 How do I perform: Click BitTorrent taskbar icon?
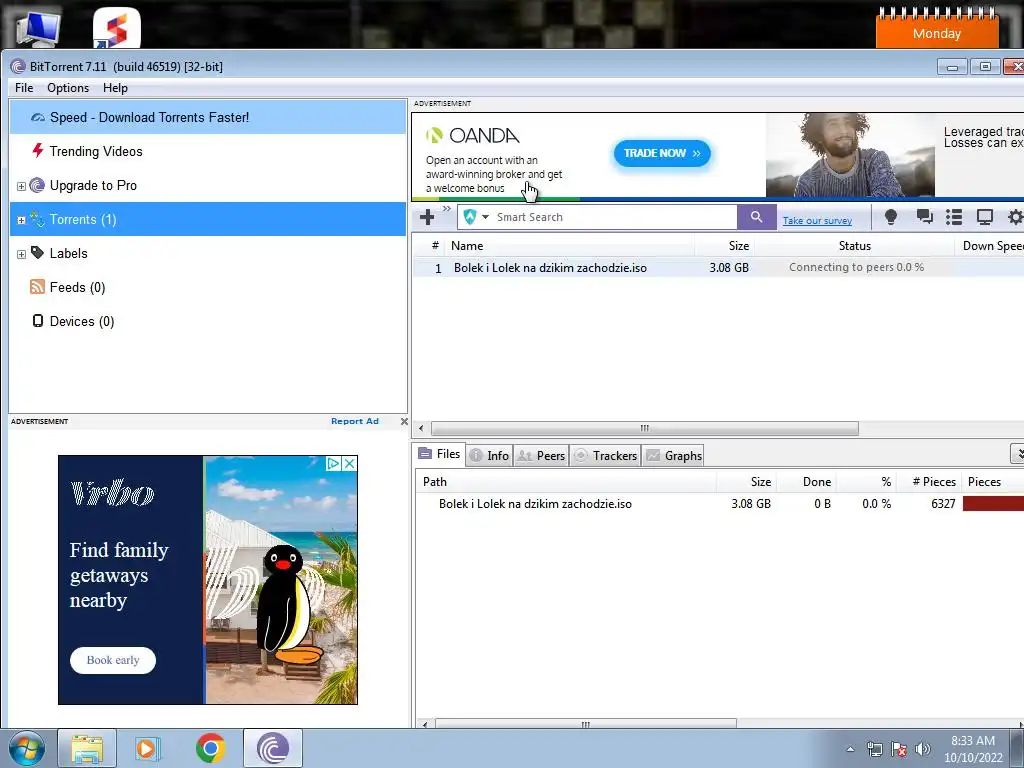click(273, 748)
